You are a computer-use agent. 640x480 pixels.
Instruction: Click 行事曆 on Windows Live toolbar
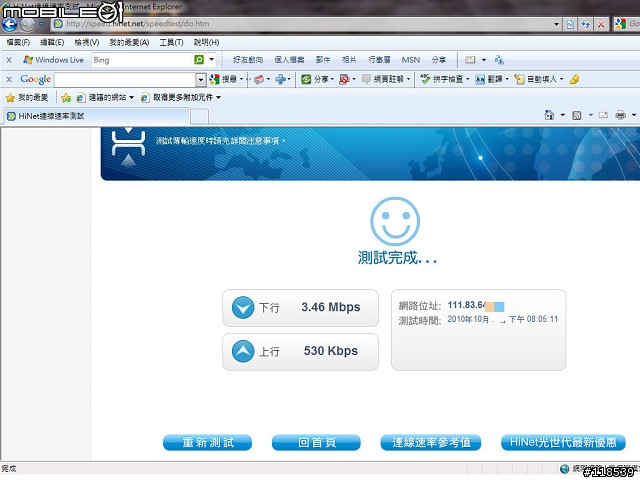point(379,60)
